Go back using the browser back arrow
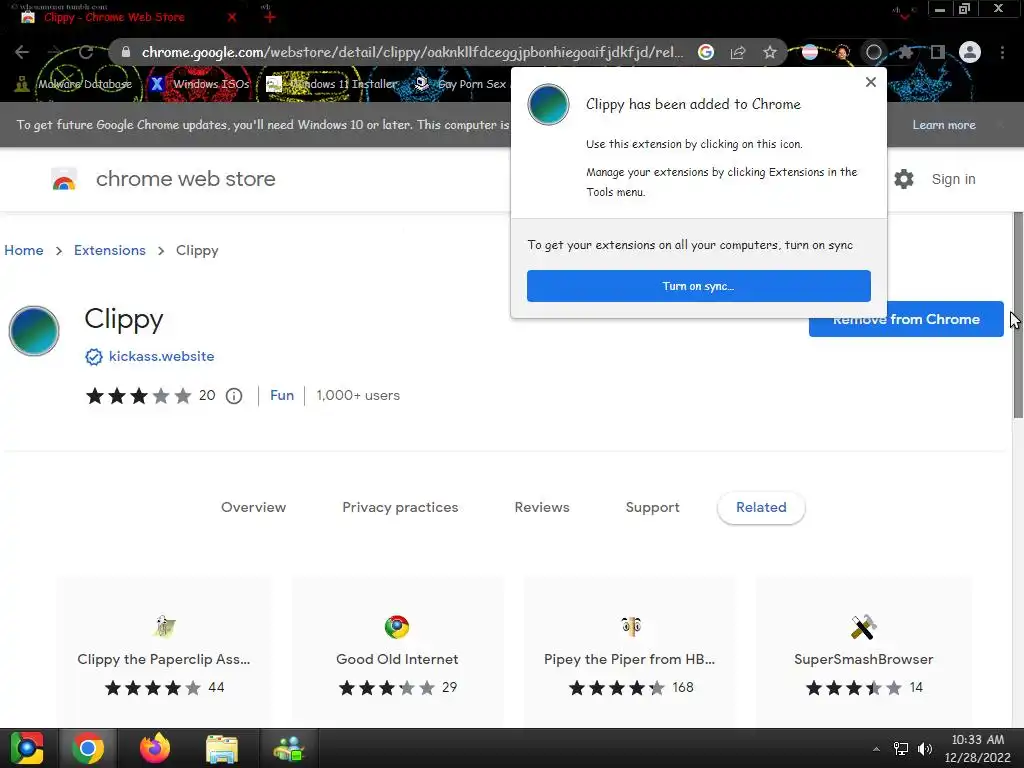The image size is (1024, 768). click(x=22, y=52)
